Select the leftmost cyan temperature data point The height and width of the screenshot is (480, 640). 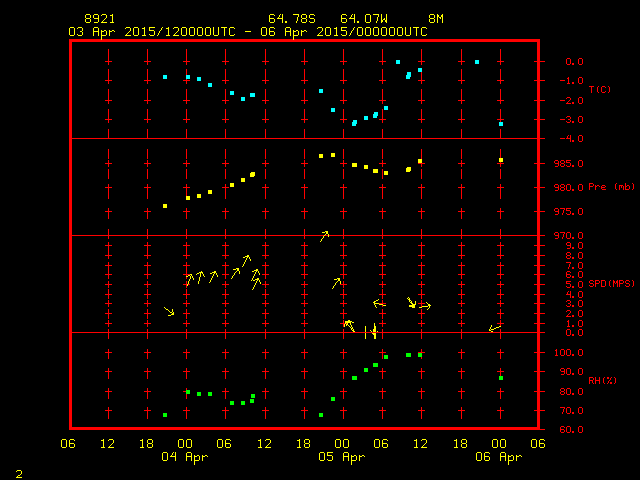(165, 77)
